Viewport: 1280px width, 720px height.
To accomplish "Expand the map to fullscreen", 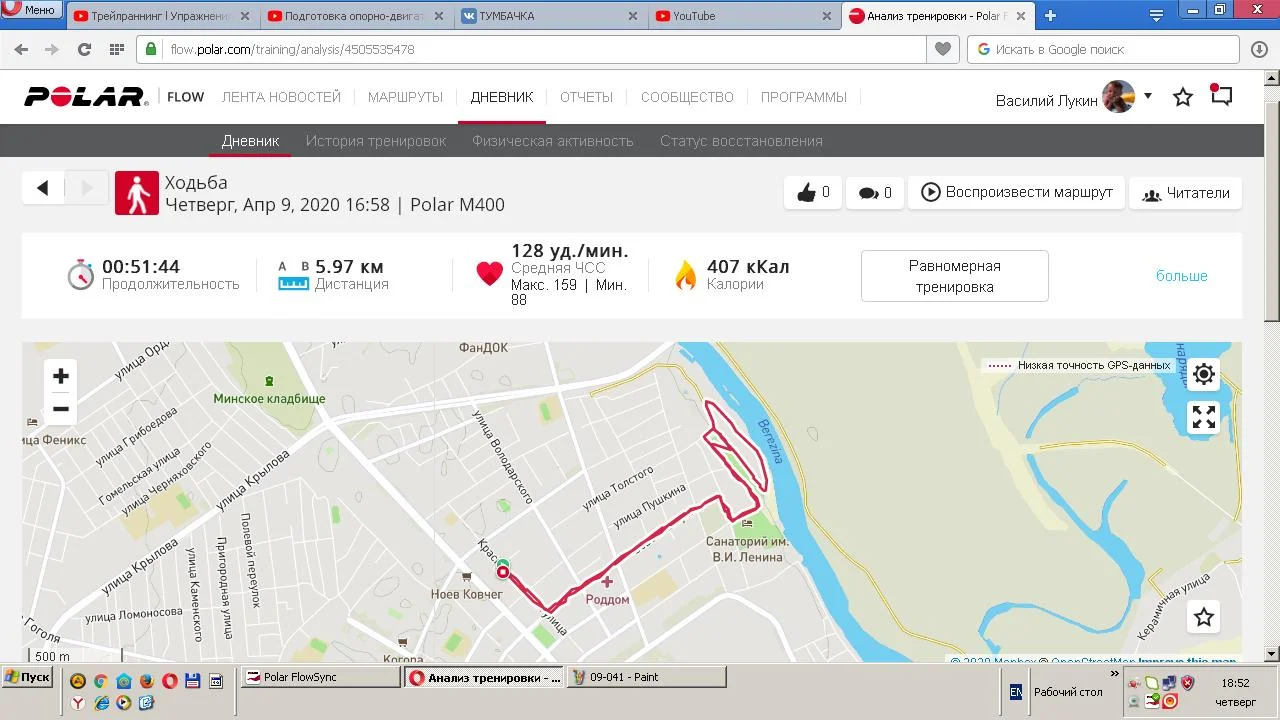I will click(x=1204, y=417).
